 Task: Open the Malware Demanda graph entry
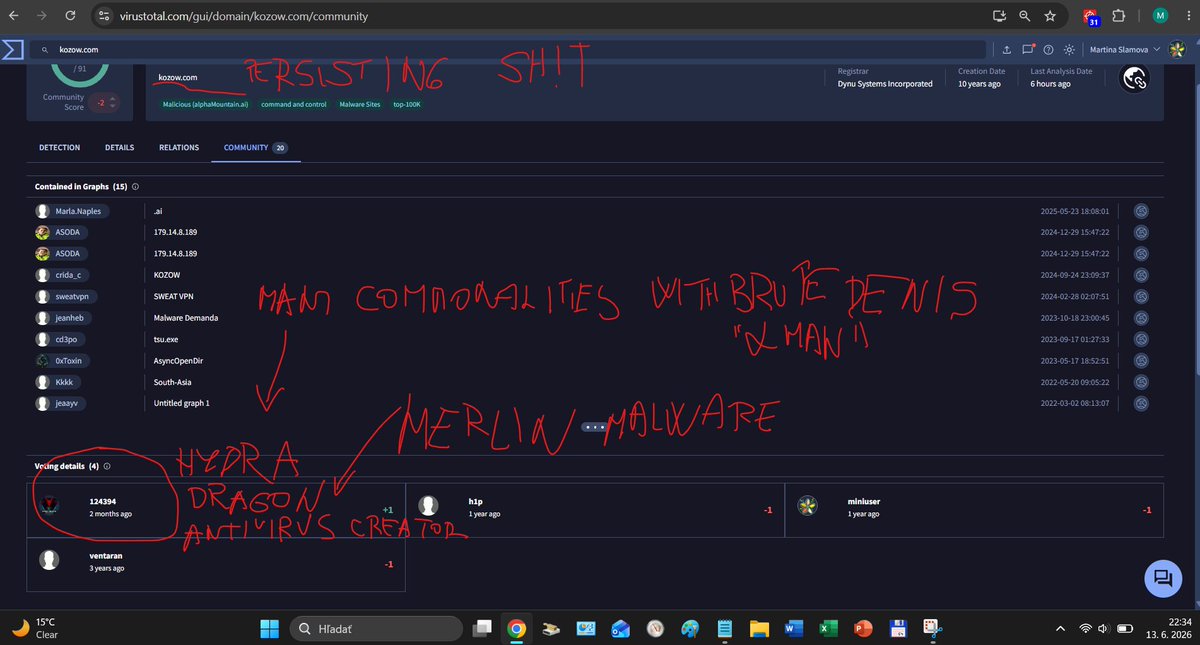pyautogui.click(x=185, y=318)
